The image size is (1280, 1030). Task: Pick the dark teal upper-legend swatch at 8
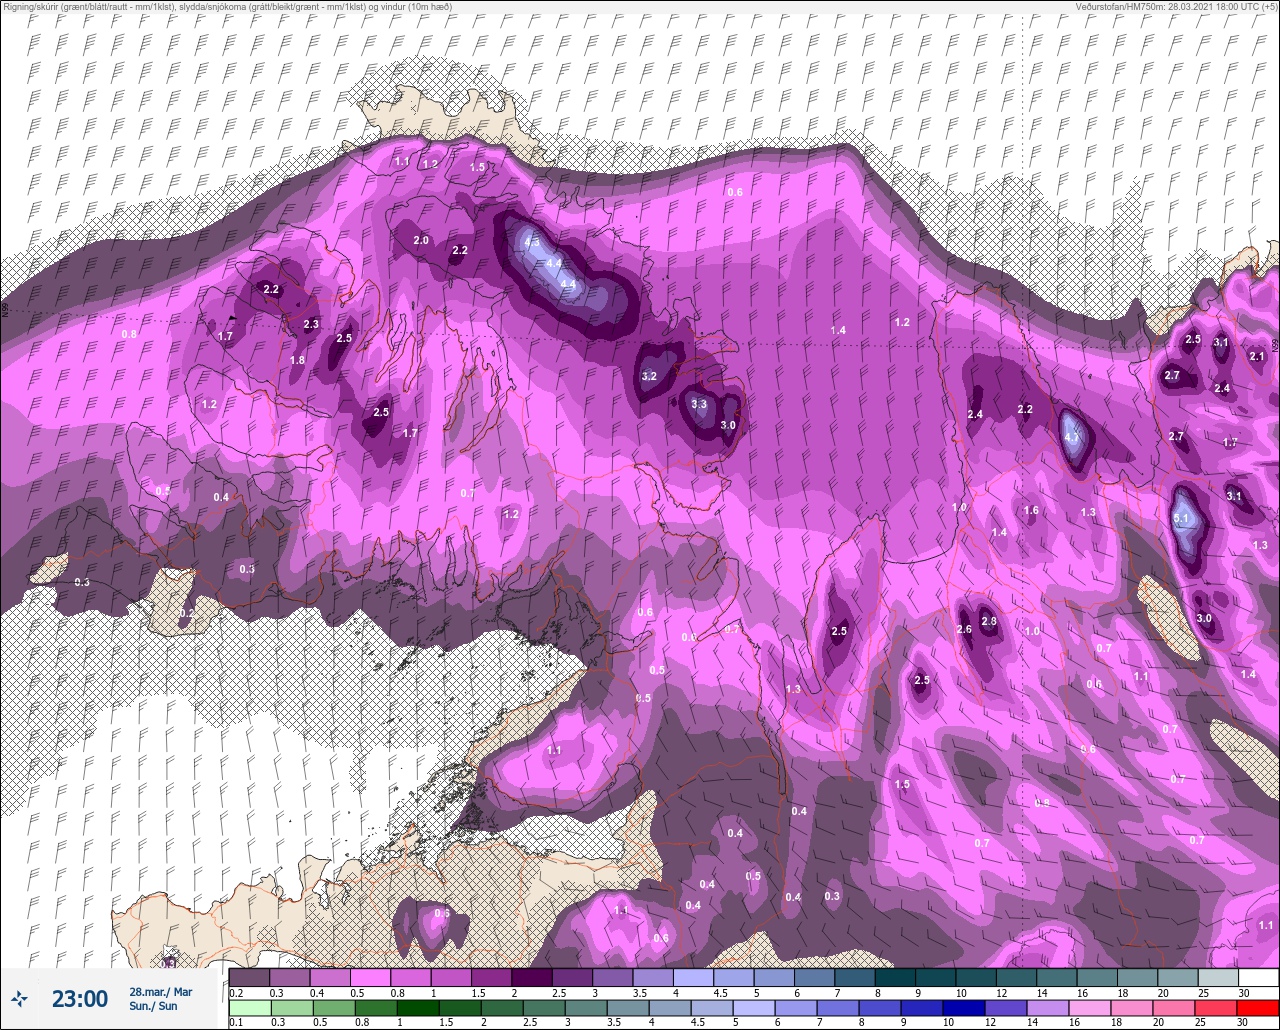click(895, 977)
